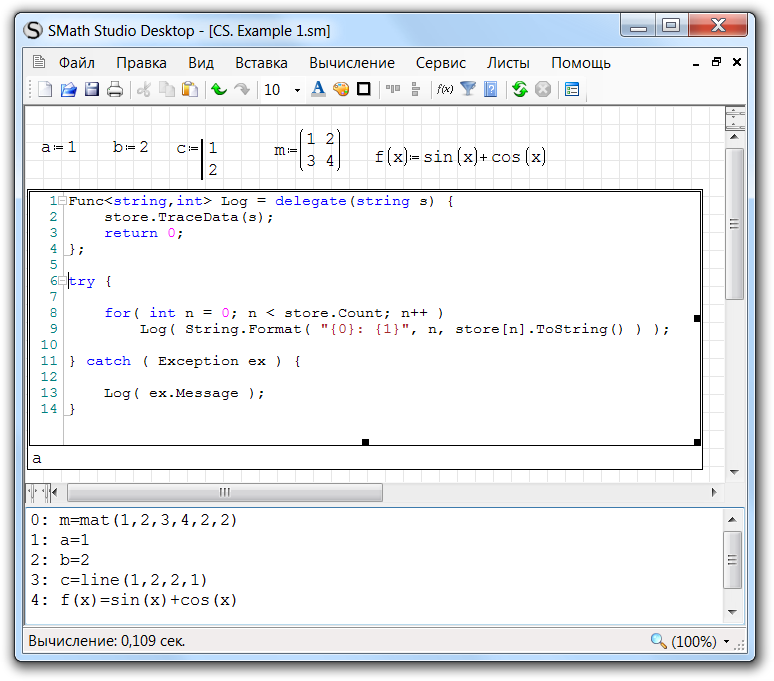This screenshot has height=681, width=774.
Task: Collapse the try block at line 6
Action: point(63,281)
